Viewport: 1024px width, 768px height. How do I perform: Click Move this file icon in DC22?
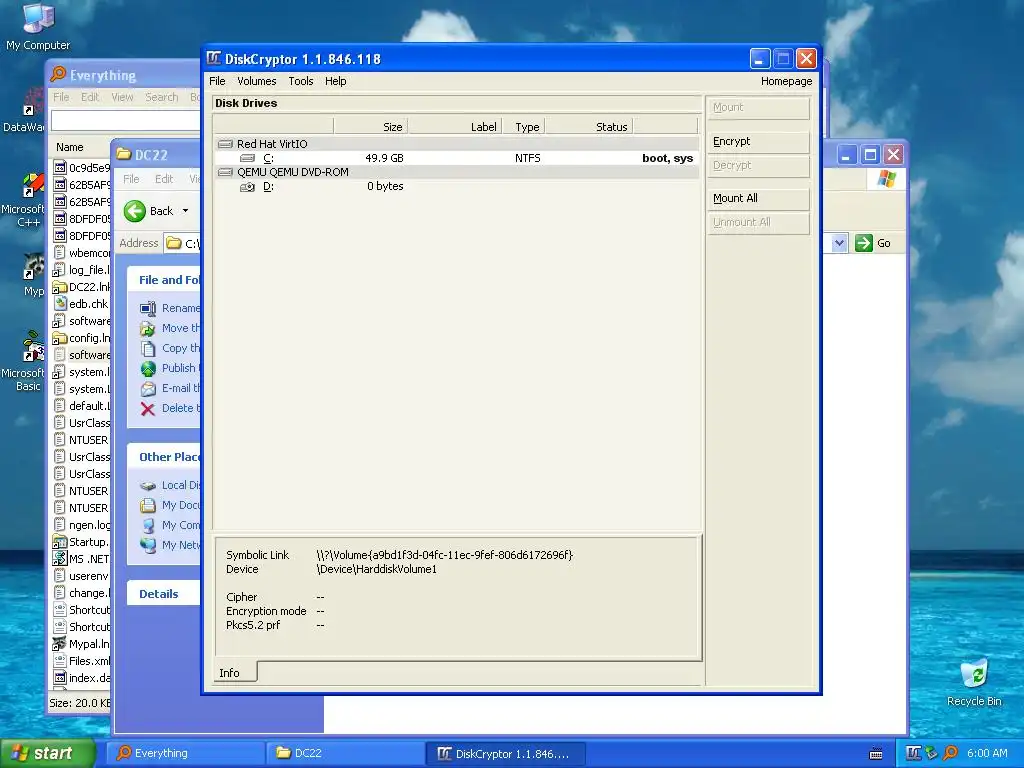click(148, 328)
